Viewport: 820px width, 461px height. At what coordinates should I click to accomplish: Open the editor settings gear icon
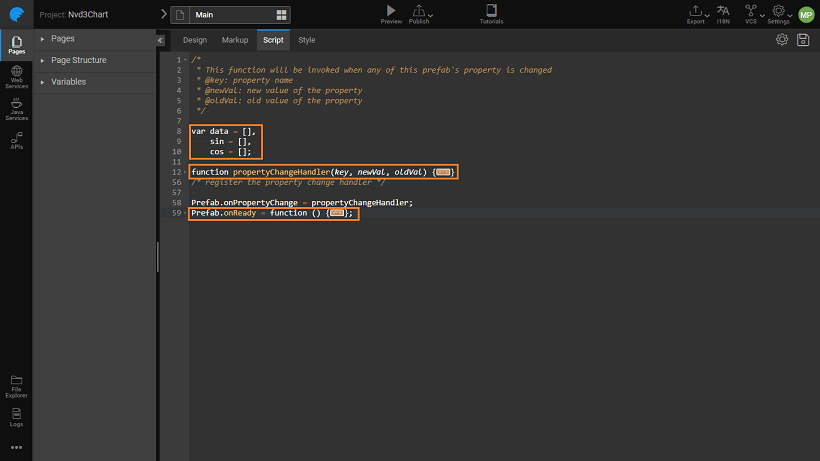pyautogui.click(x=782, y=40)
